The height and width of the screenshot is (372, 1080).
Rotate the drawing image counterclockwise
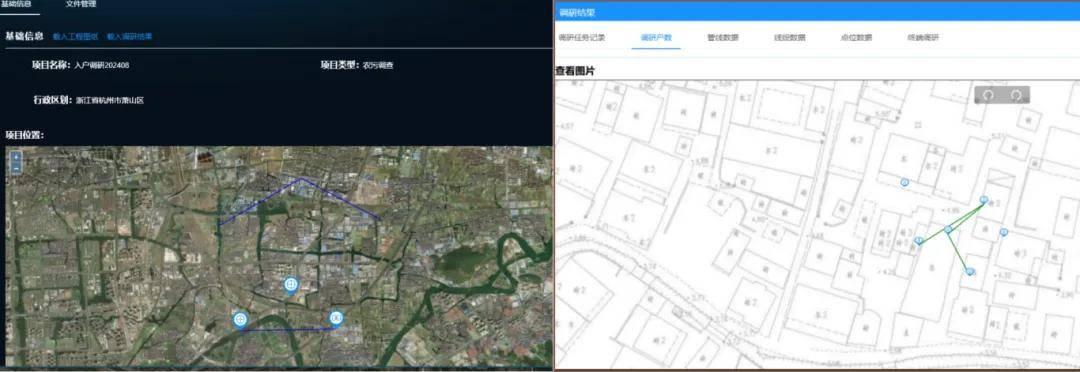click(988, 95)
